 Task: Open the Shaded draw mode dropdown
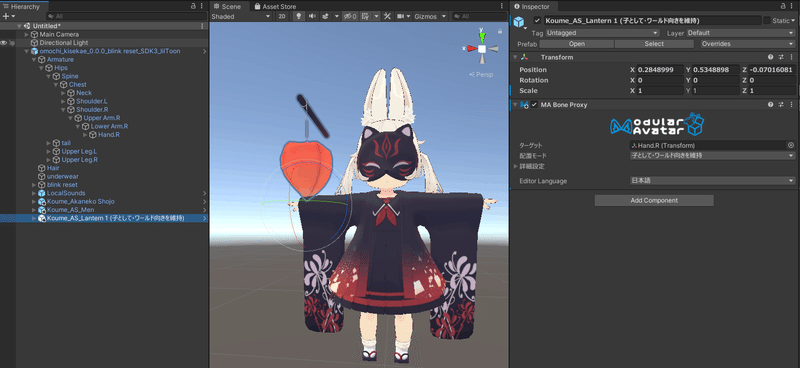(x=241, y=16)
